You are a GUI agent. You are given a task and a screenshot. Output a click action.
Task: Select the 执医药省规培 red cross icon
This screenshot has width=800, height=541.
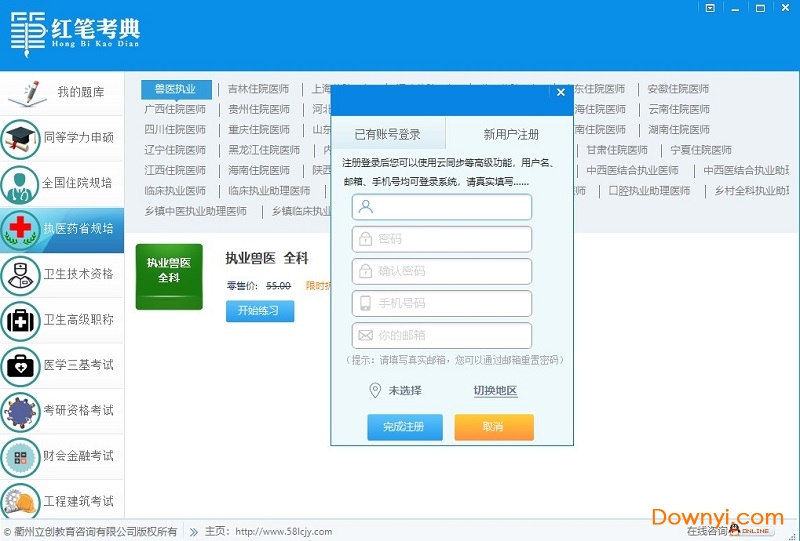coord(20,229)
